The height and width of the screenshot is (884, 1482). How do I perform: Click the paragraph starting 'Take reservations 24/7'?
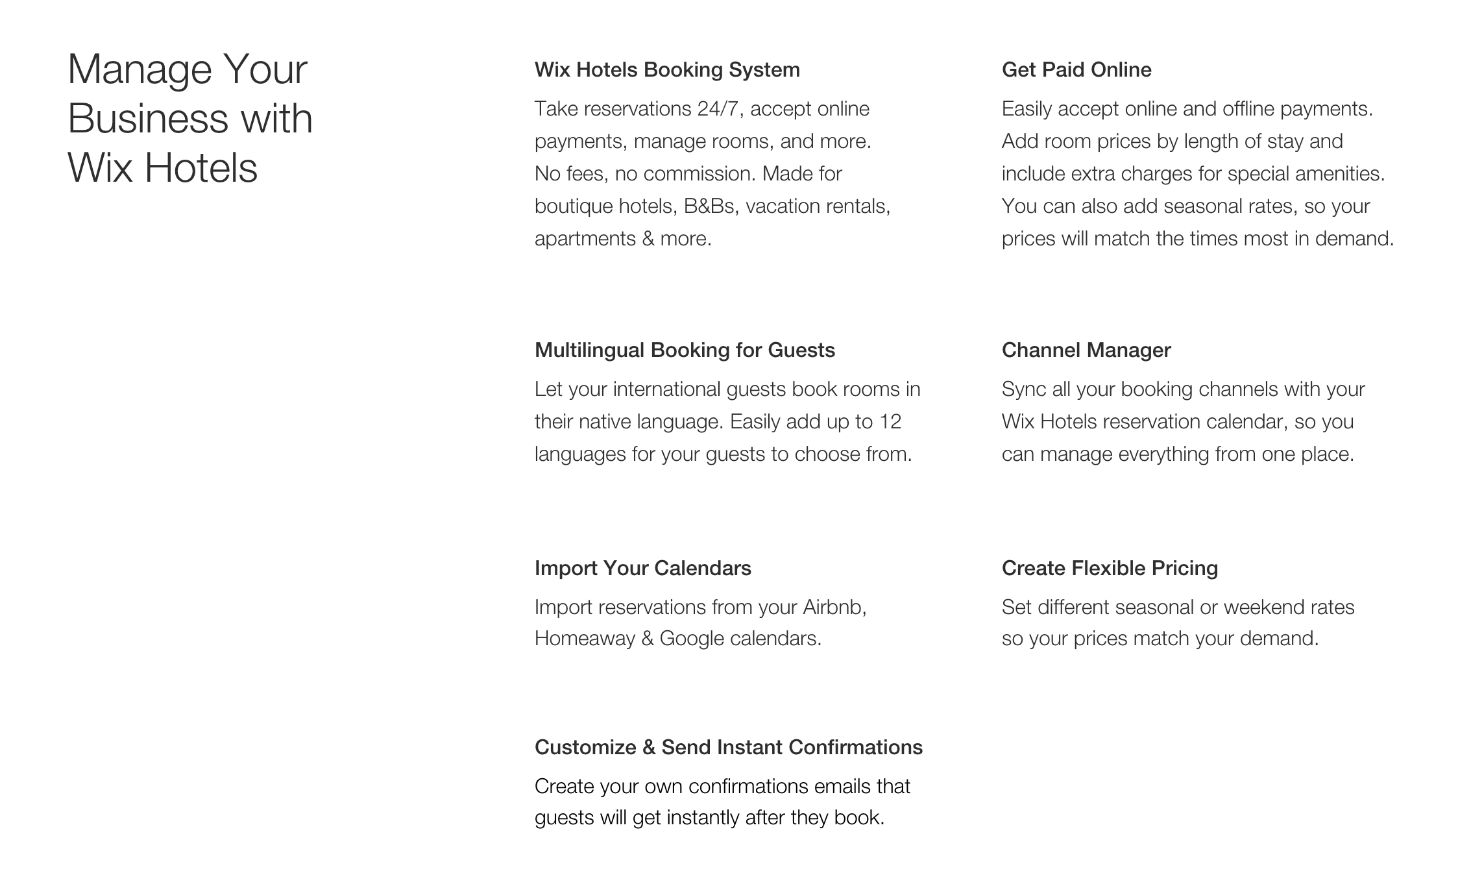pyautogui.click(x=712, y=173)
